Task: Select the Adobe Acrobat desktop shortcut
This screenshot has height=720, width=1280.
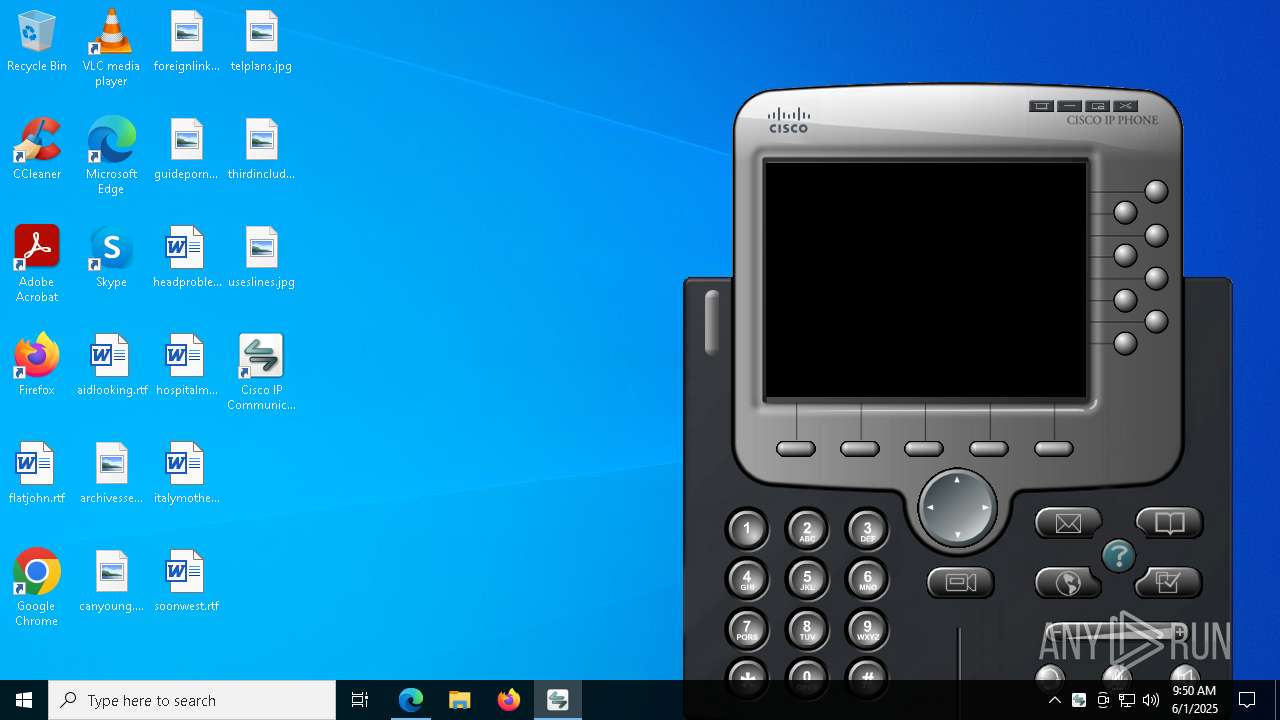Action: [37, 264]
